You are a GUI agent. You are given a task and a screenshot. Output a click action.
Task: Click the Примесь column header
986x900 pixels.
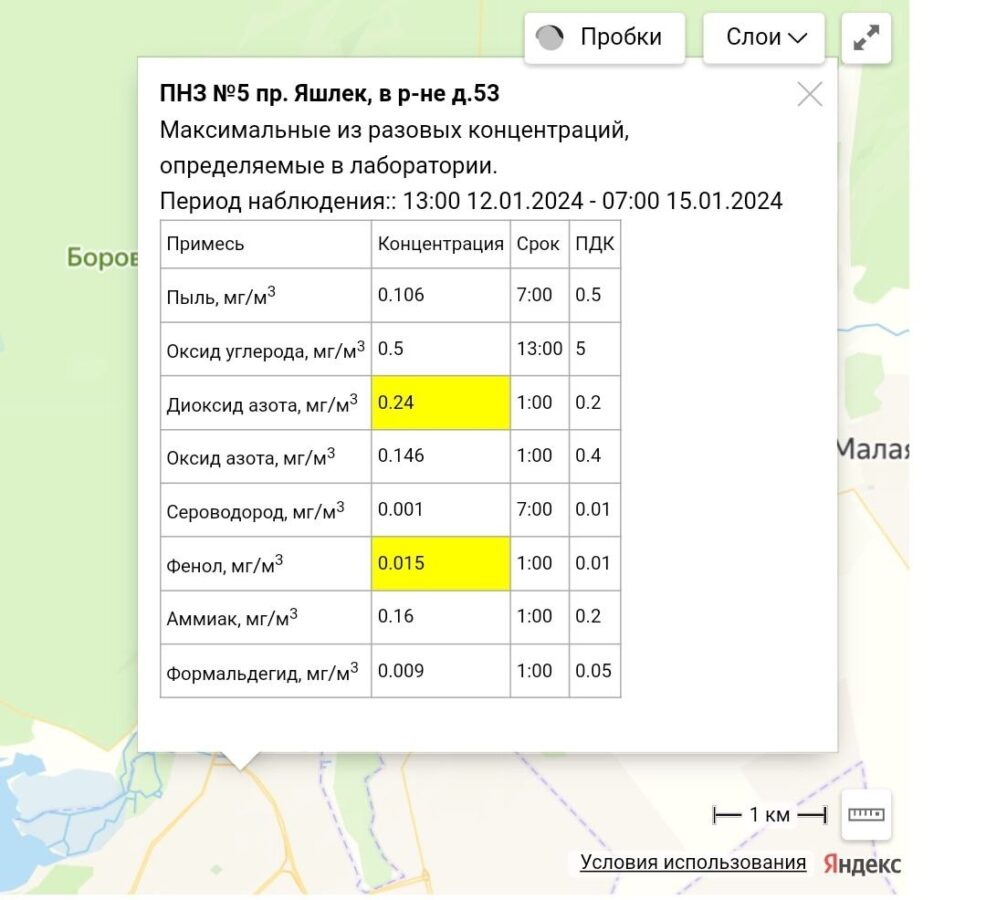coord(205,244)
